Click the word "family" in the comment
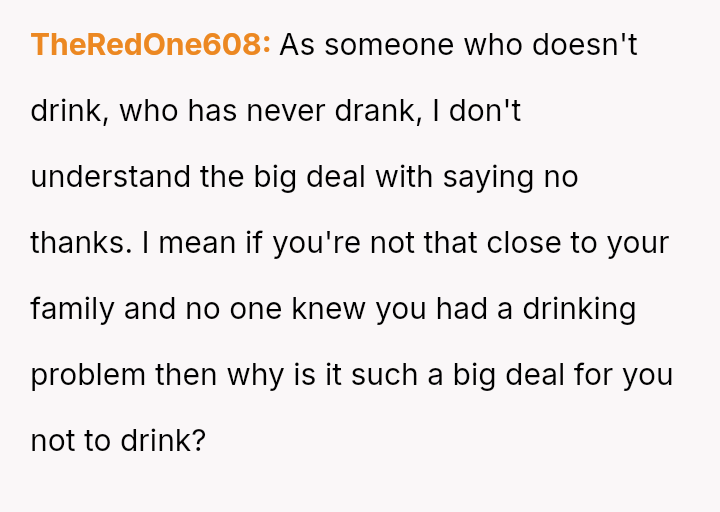This screenshot has height=512, width=720. (72, 309)
